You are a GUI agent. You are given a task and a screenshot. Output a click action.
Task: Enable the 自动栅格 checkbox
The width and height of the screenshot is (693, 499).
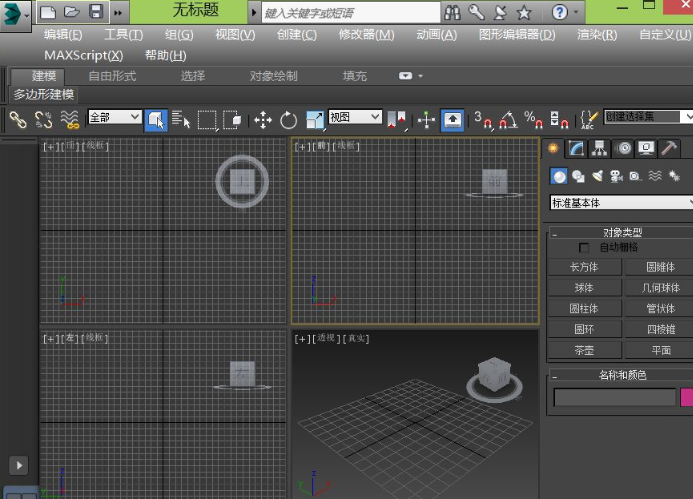tap(583, 248)
